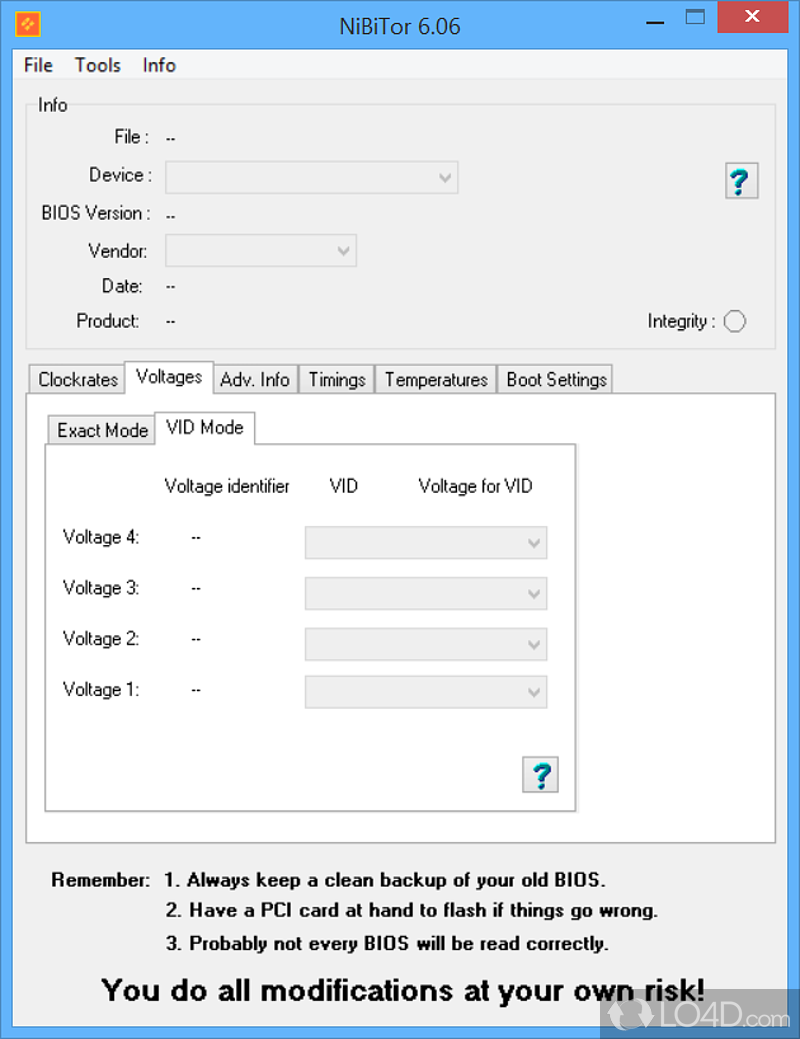Screen dimensions: 800x1039
Task: Click the 'BIOS Version :' label
Action: click(95, 213)
